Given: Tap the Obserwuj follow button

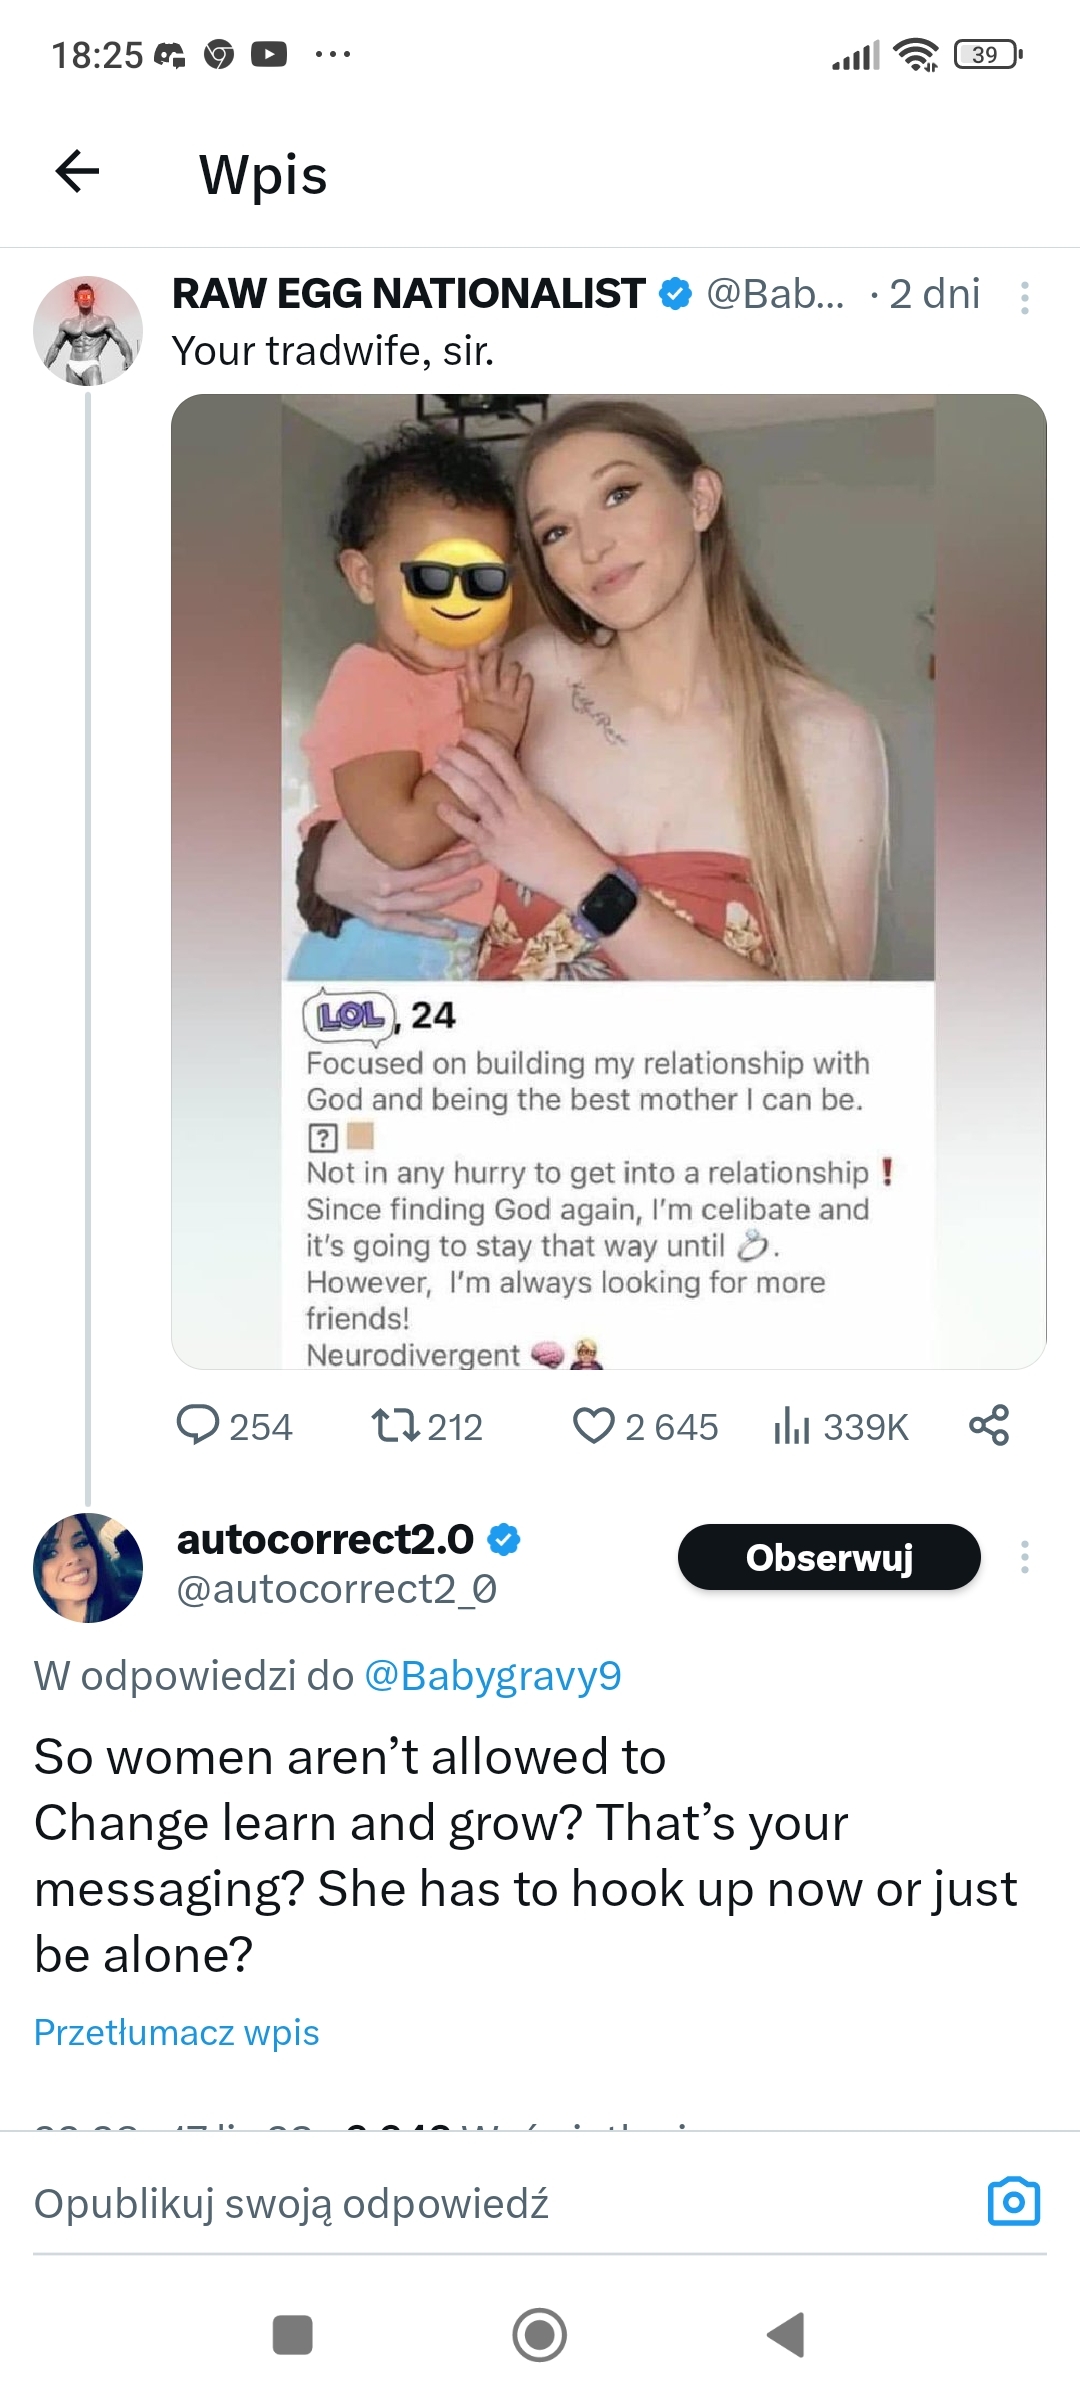Looking at the screenshot, I should click(829, 1557).
